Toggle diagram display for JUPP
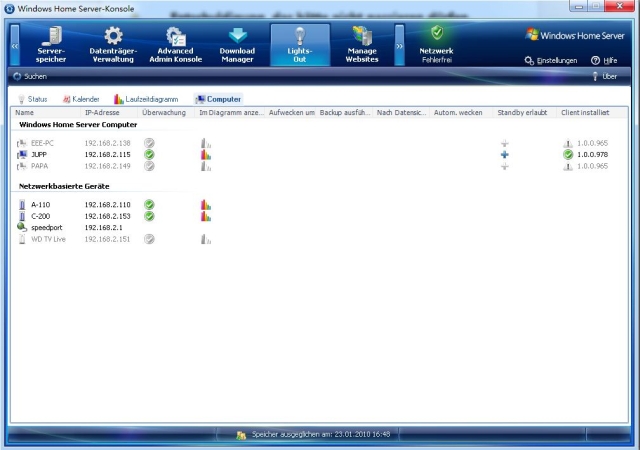Viewport: 640px width, 450px height. pyautogui.click(x=206, y=154)
